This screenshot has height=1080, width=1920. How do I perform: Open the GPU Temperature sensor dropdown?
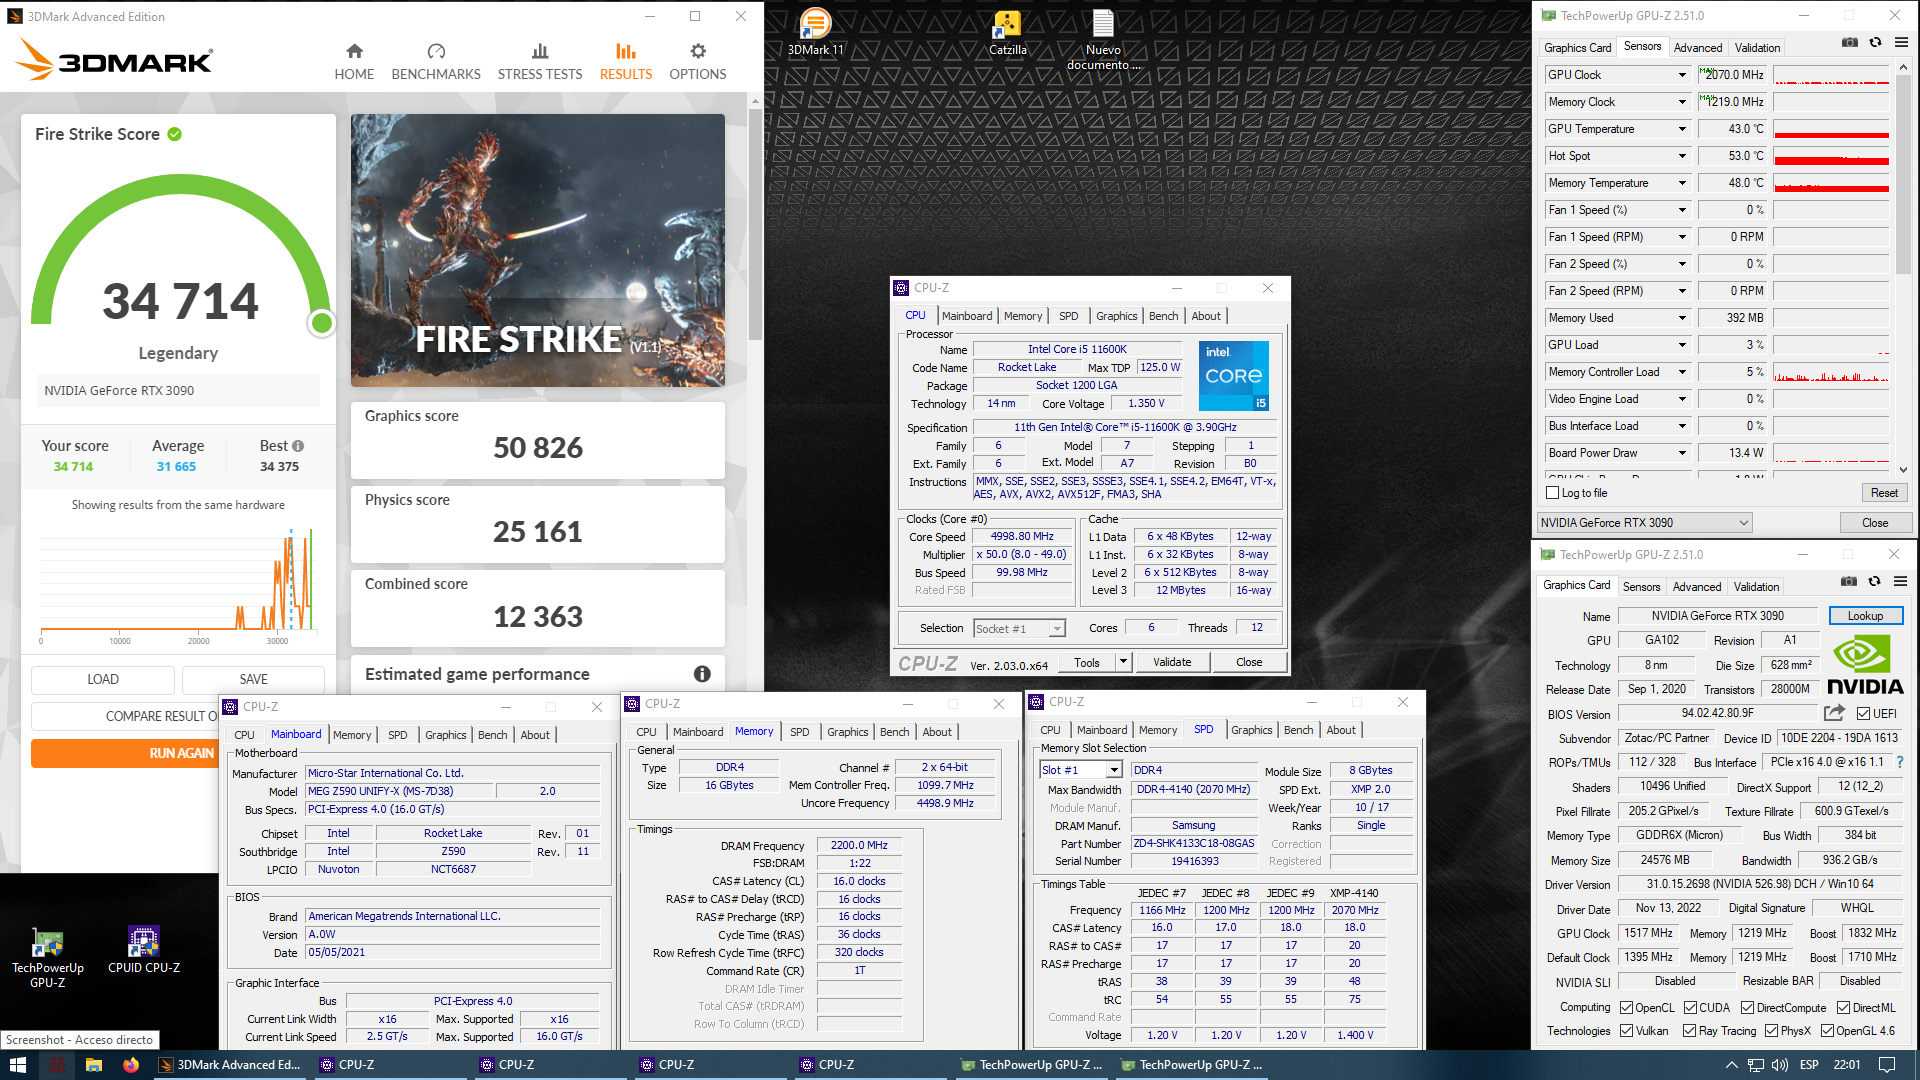1682,129
